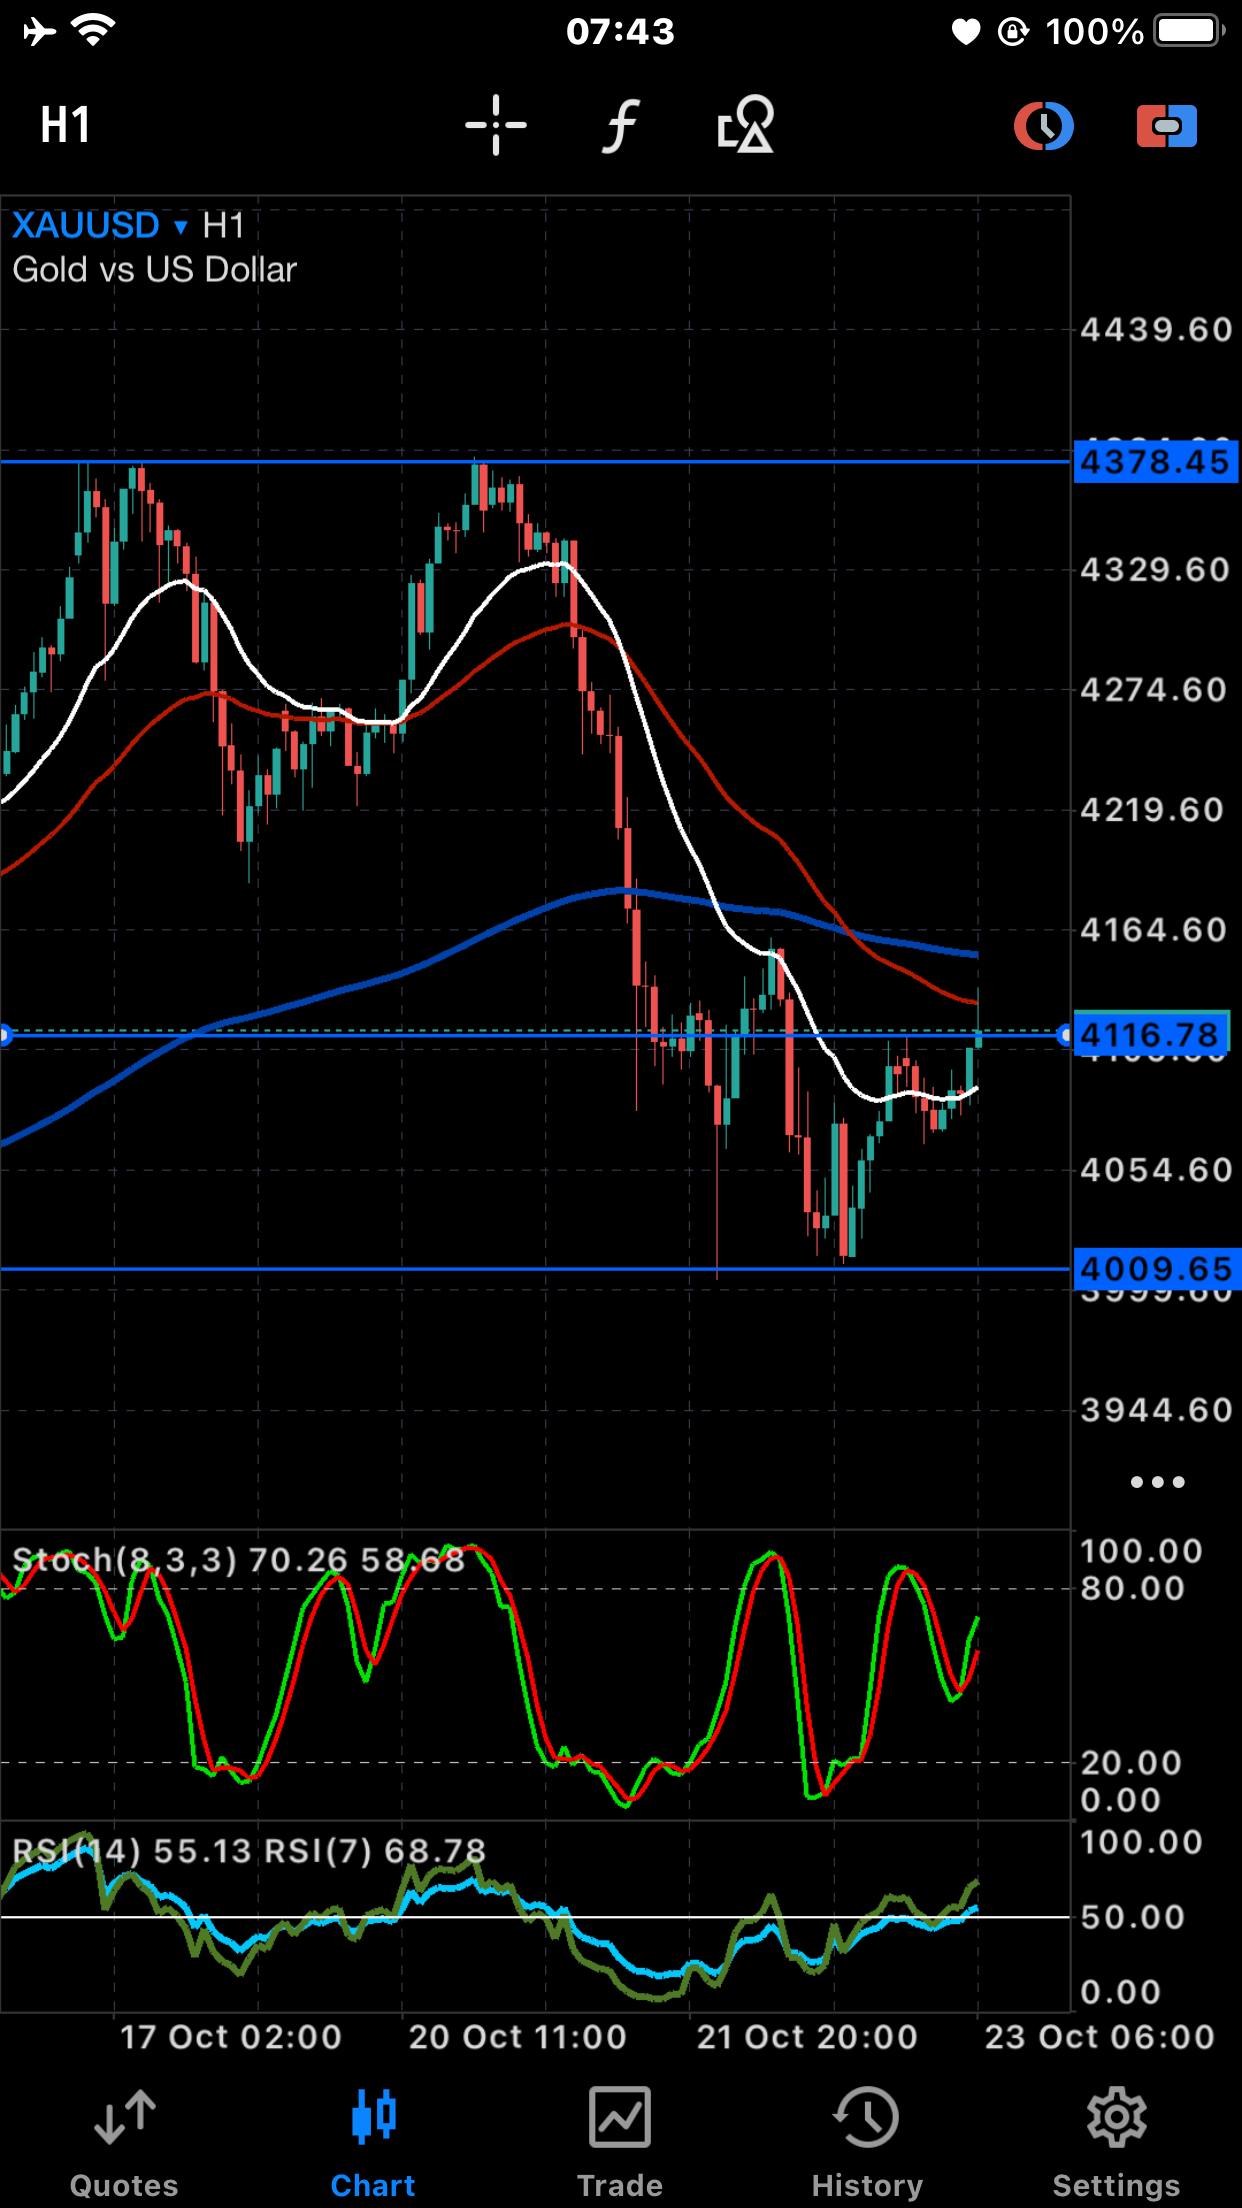Tap the heart icon in the status bar
The image size is (1242, 2208).
click(965, 33)
